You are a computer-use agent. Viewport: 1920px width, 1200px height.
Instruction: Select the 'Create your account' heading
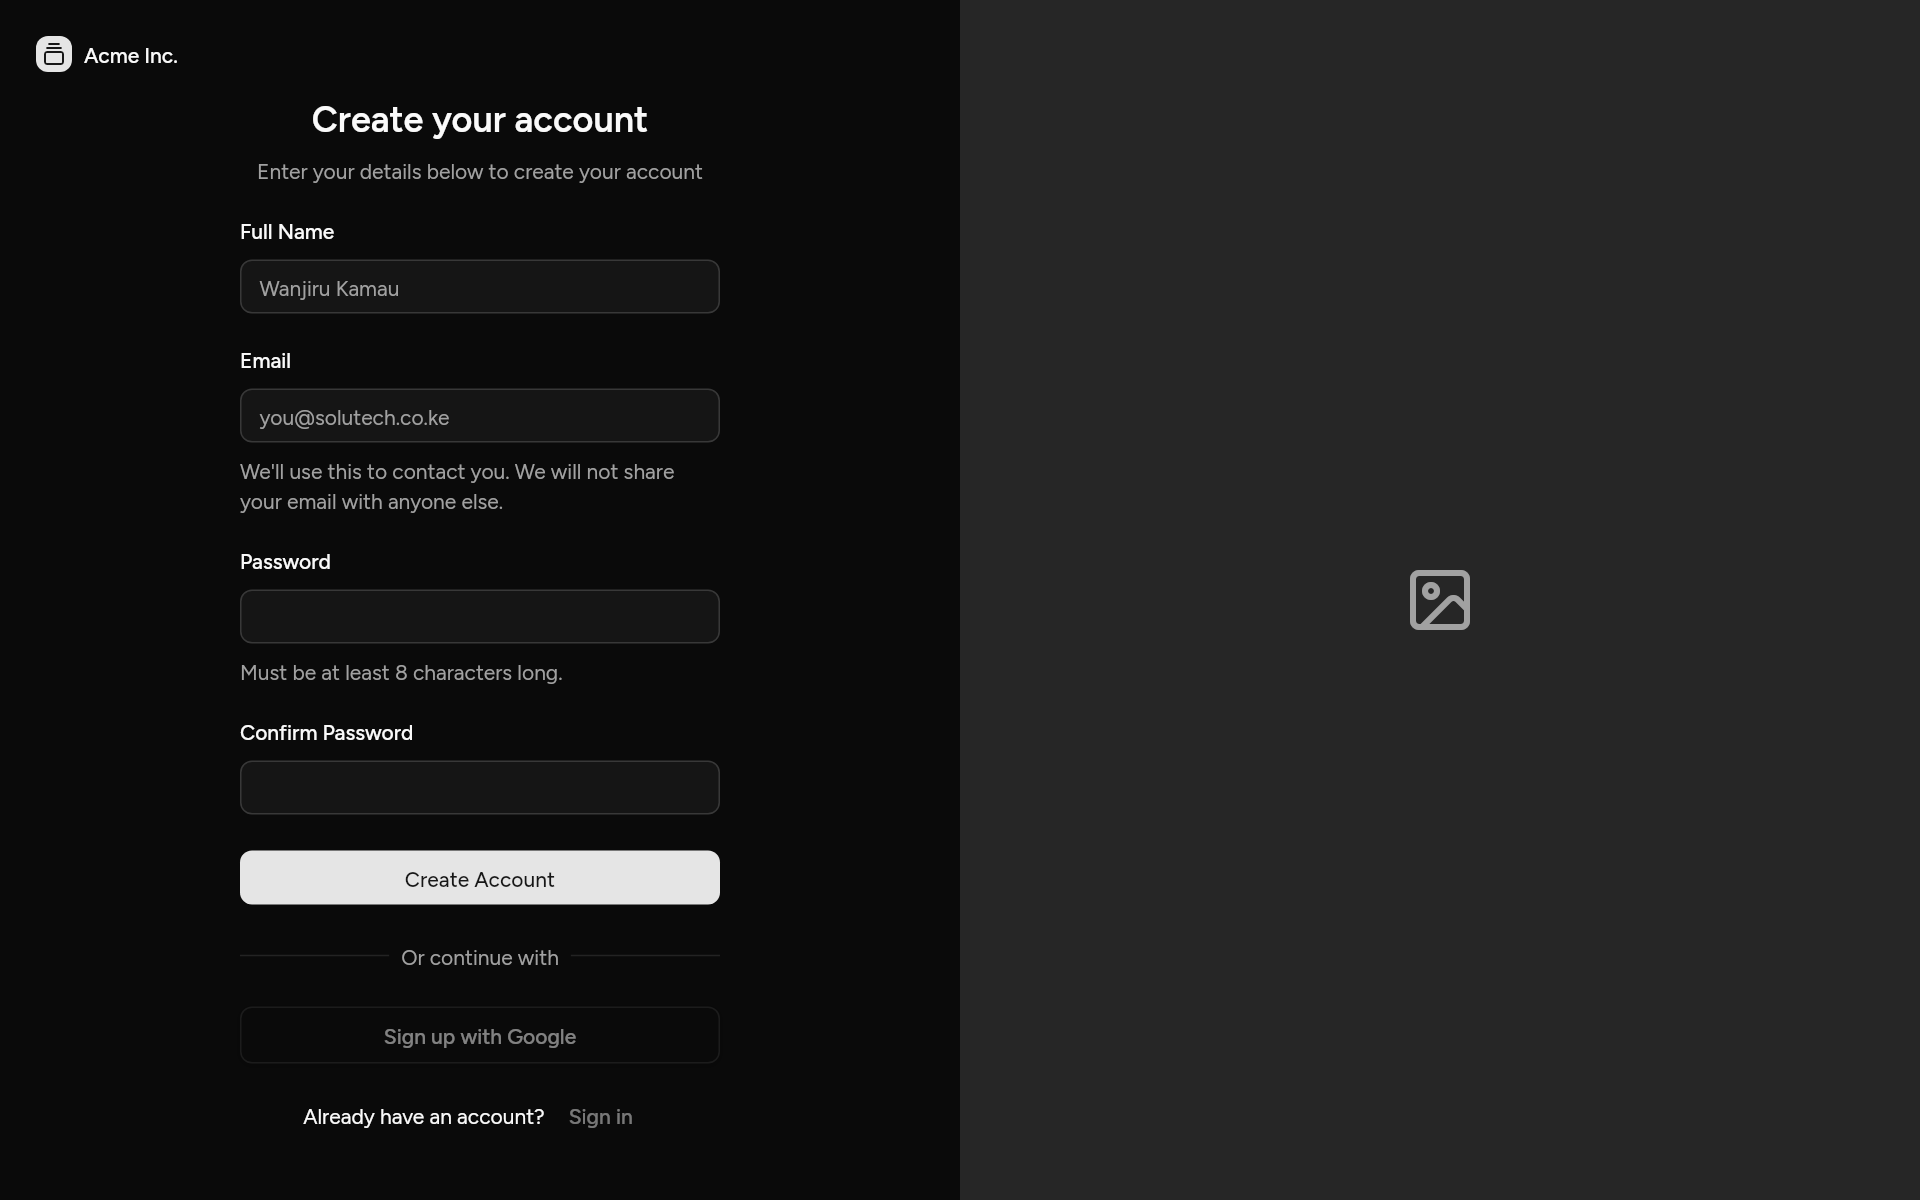point(480,120)
